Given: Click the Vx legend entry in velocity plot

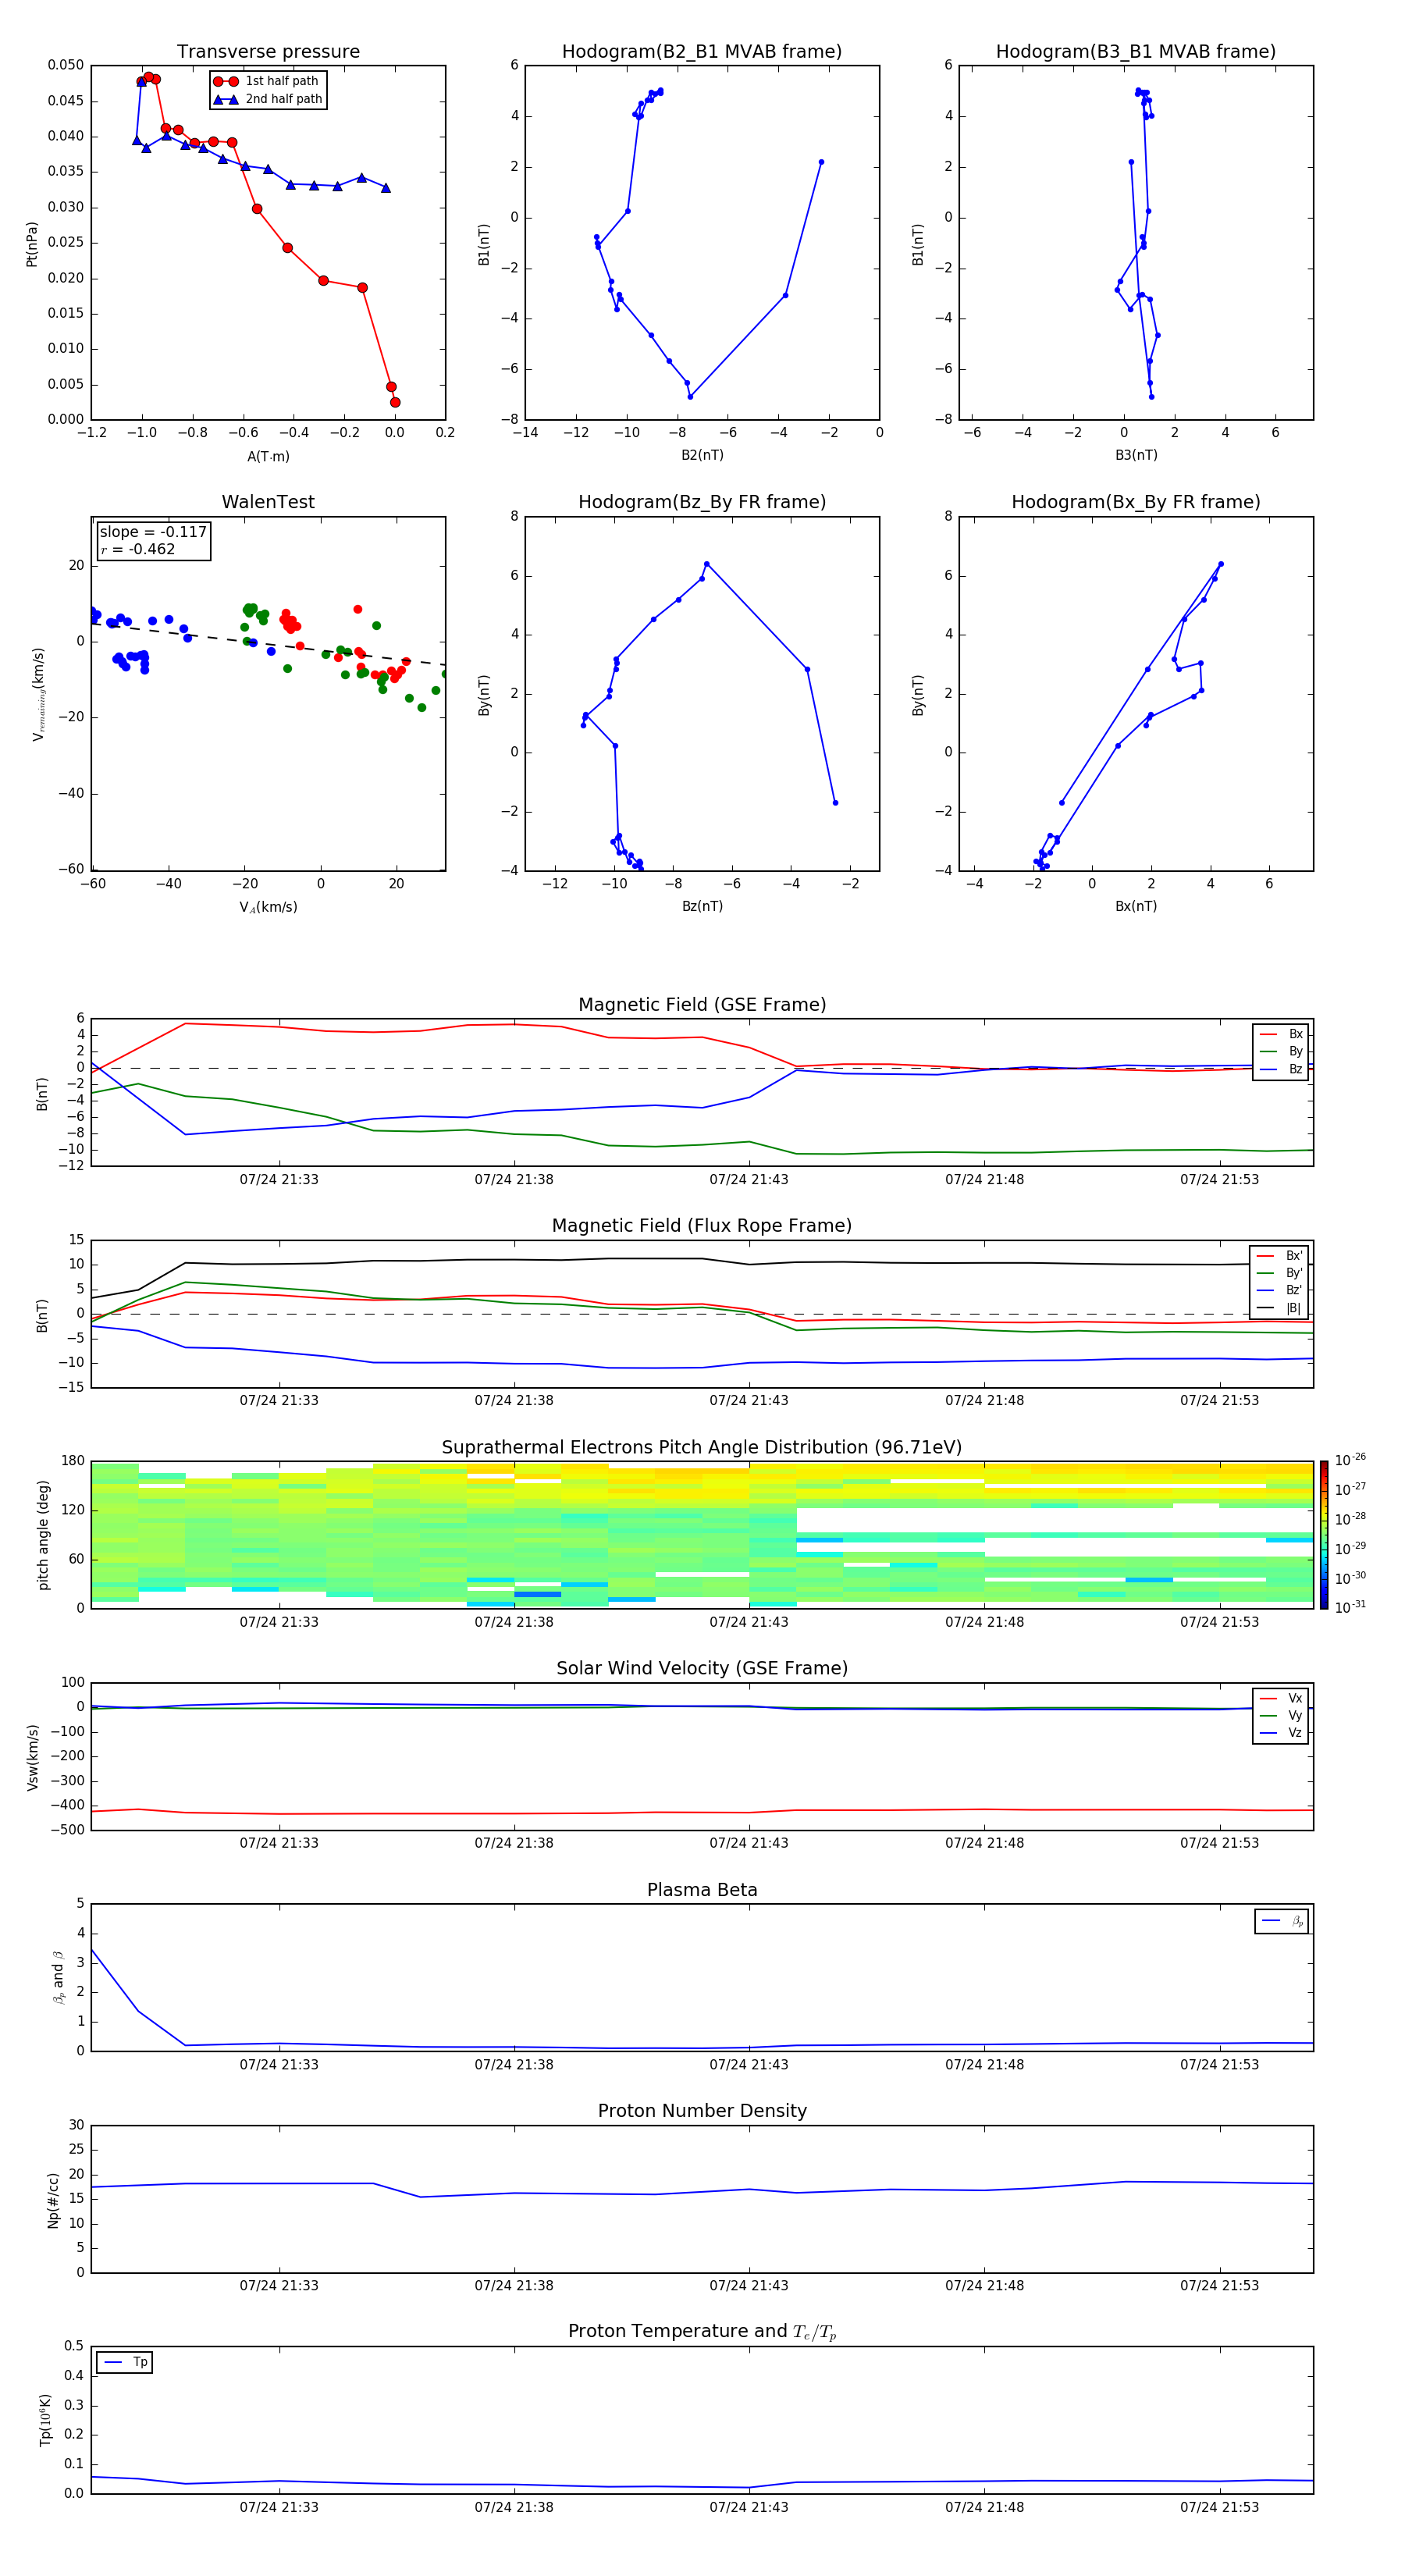Looking at the screenshot, I should pyautogui.click(x=1282, y=1698).
